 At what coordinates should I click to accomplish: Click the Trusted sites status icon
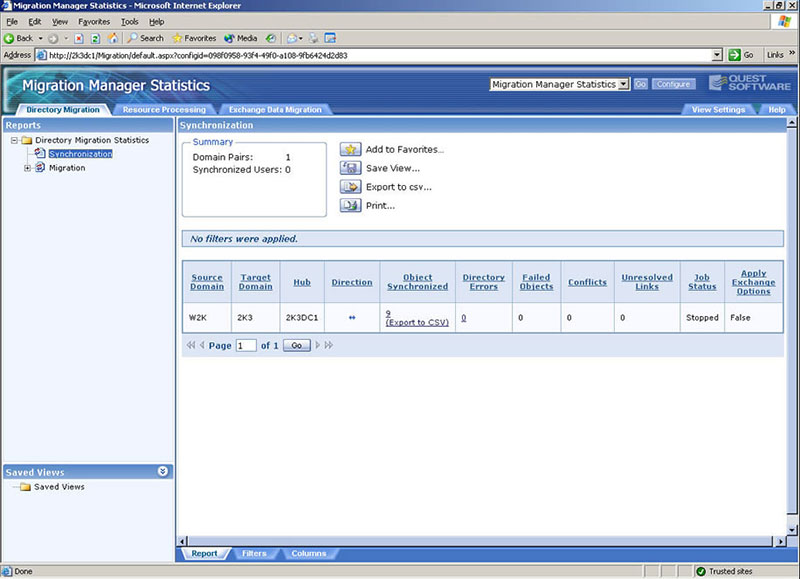tap(701, 571)
